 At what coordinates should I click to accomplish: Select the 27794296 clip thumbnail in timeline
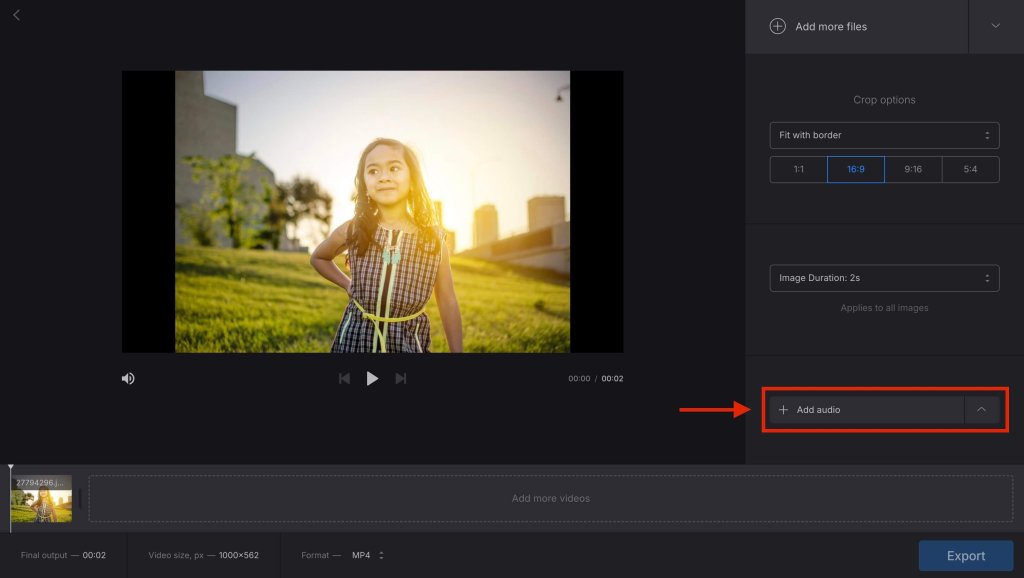pyautogui.click(x=41, y=499)
